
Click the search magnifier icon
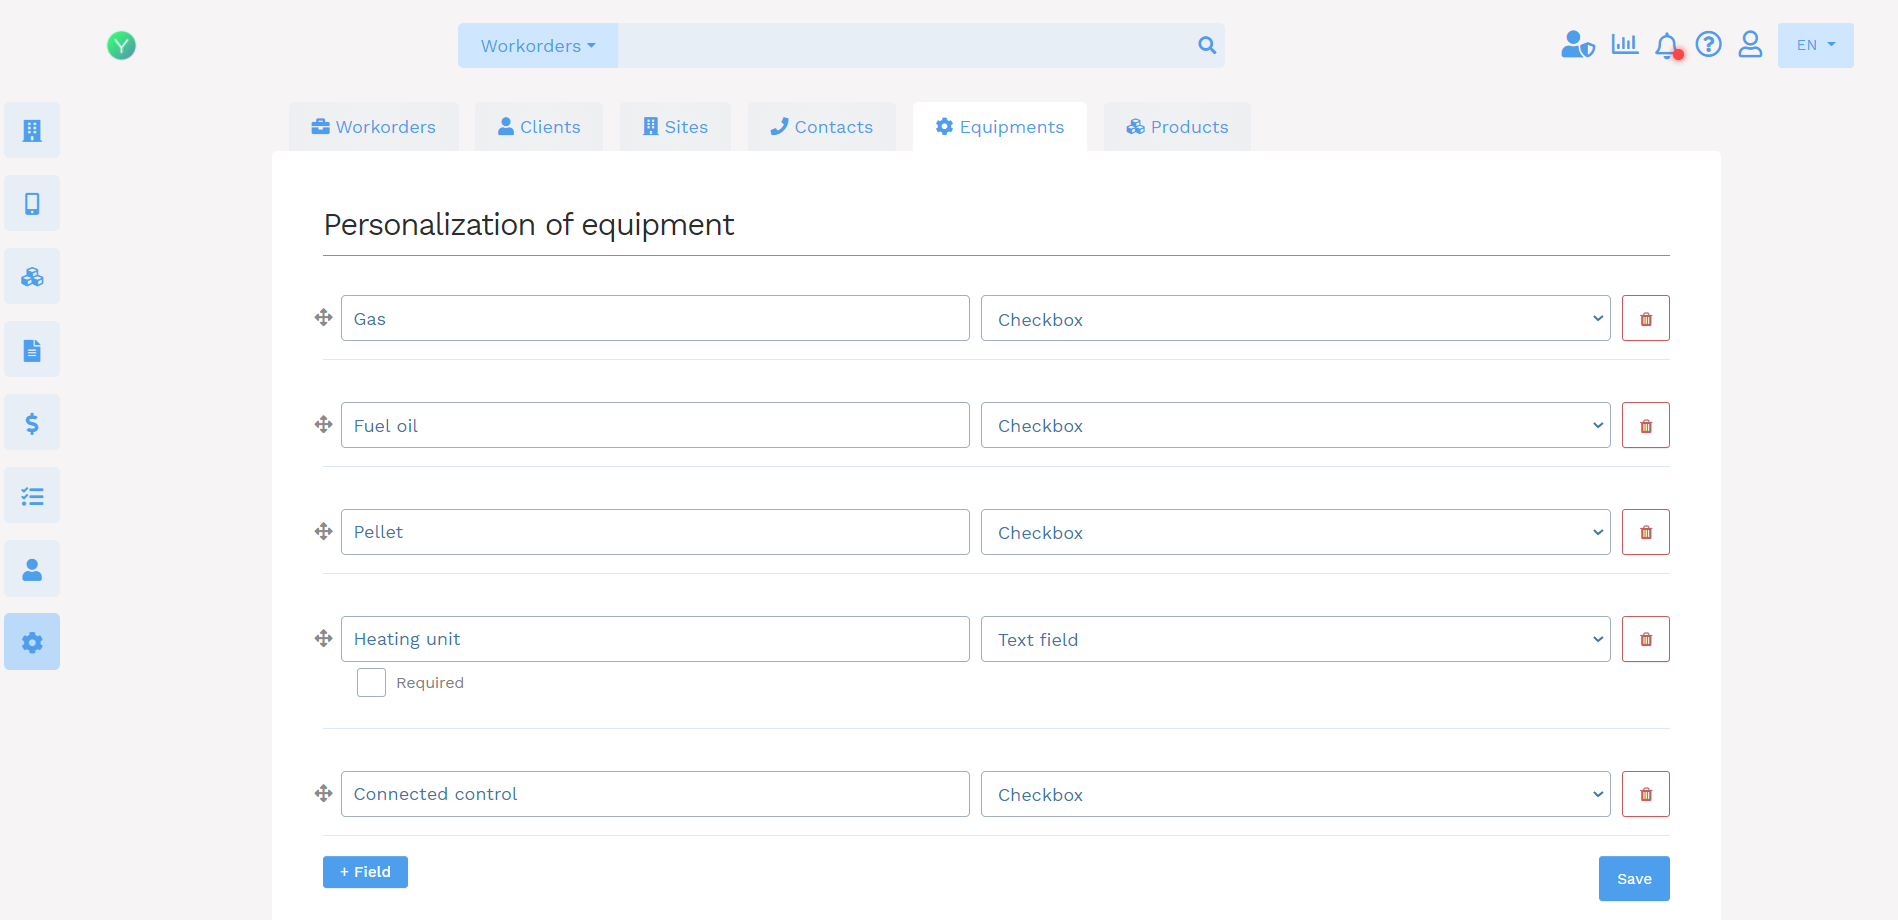pyautogui.click(x=1207, y=45)
